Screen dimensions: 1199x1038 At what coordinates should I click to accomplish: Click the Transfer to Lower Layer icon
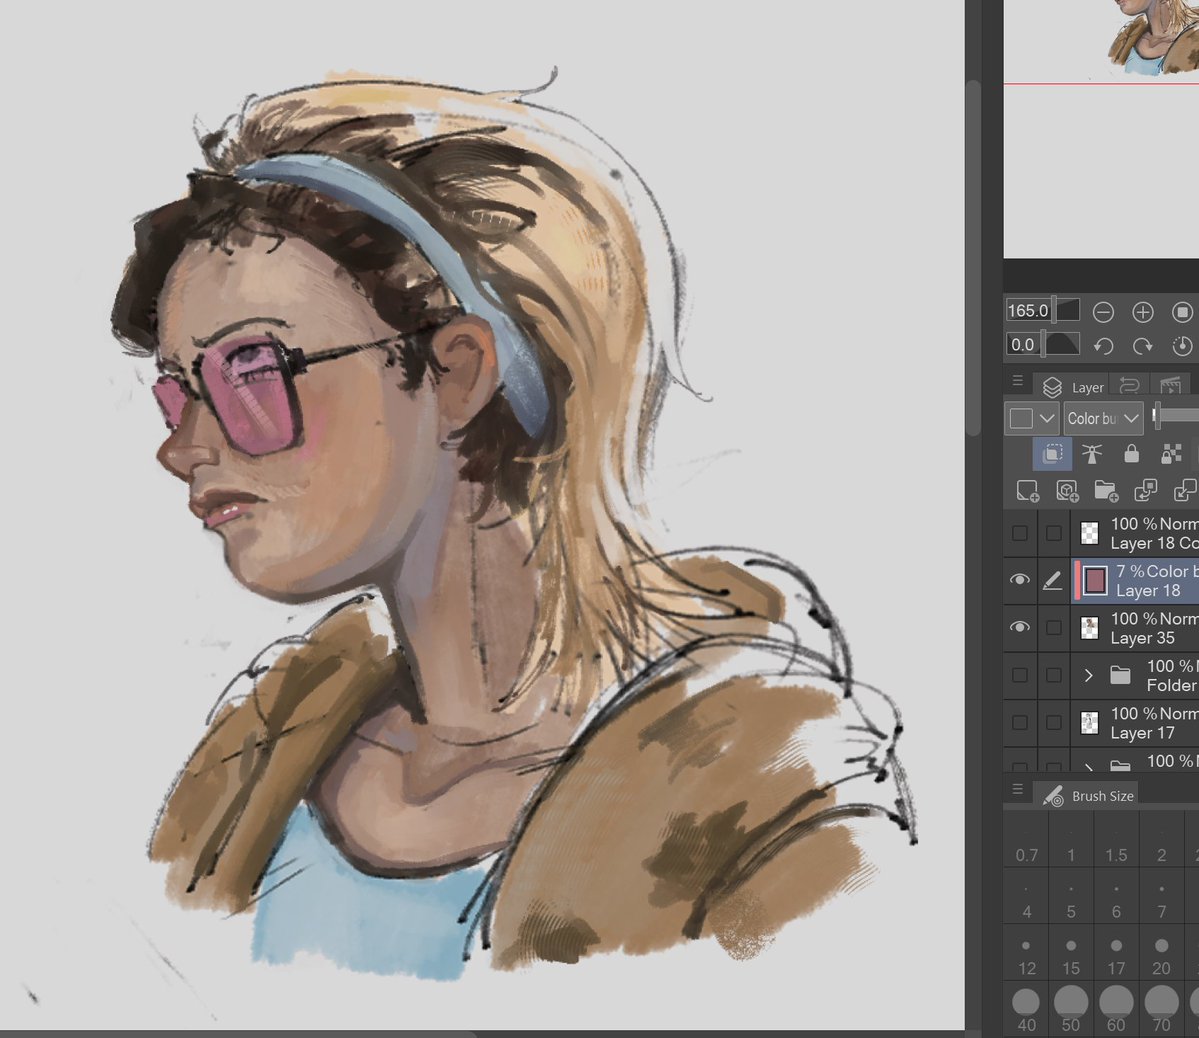click(x=1145, y=490)
